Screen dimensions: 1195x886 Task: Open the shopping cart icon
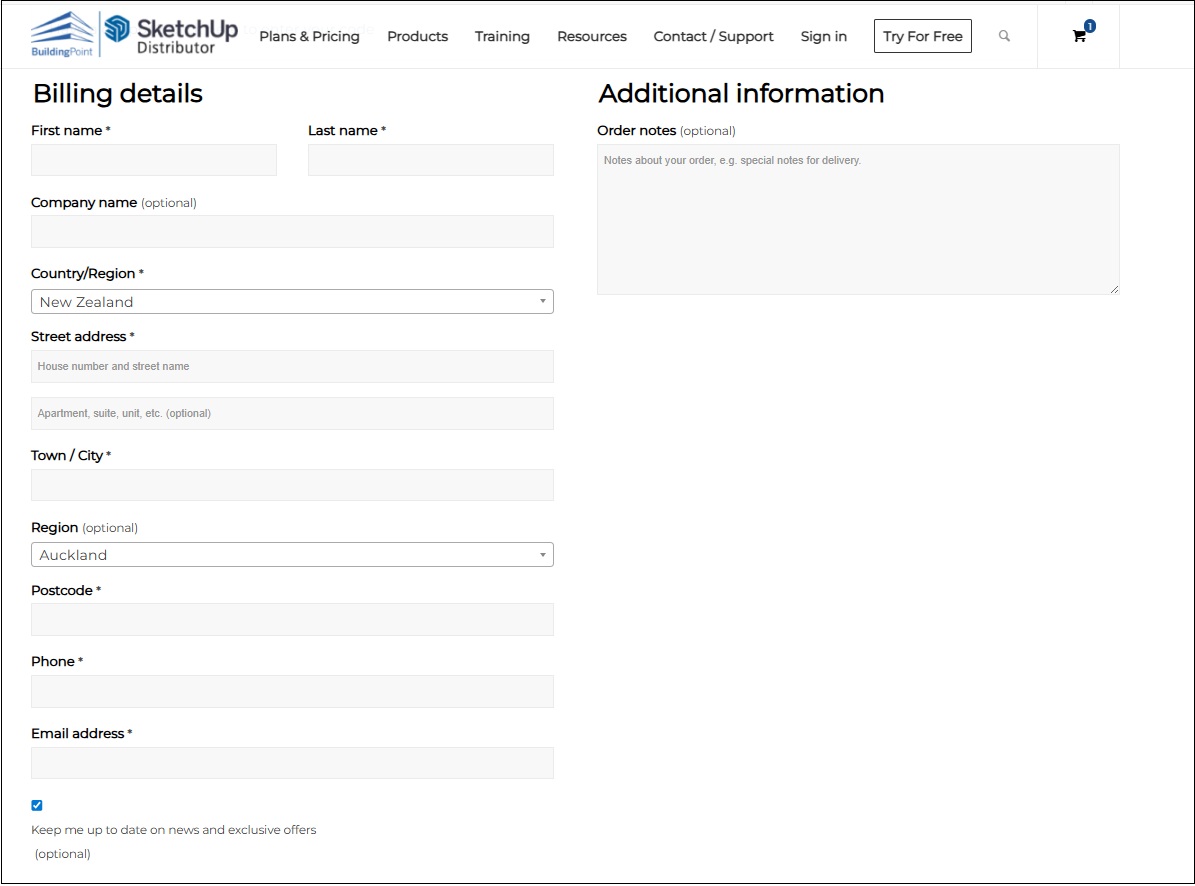[x=1079, y=36]
